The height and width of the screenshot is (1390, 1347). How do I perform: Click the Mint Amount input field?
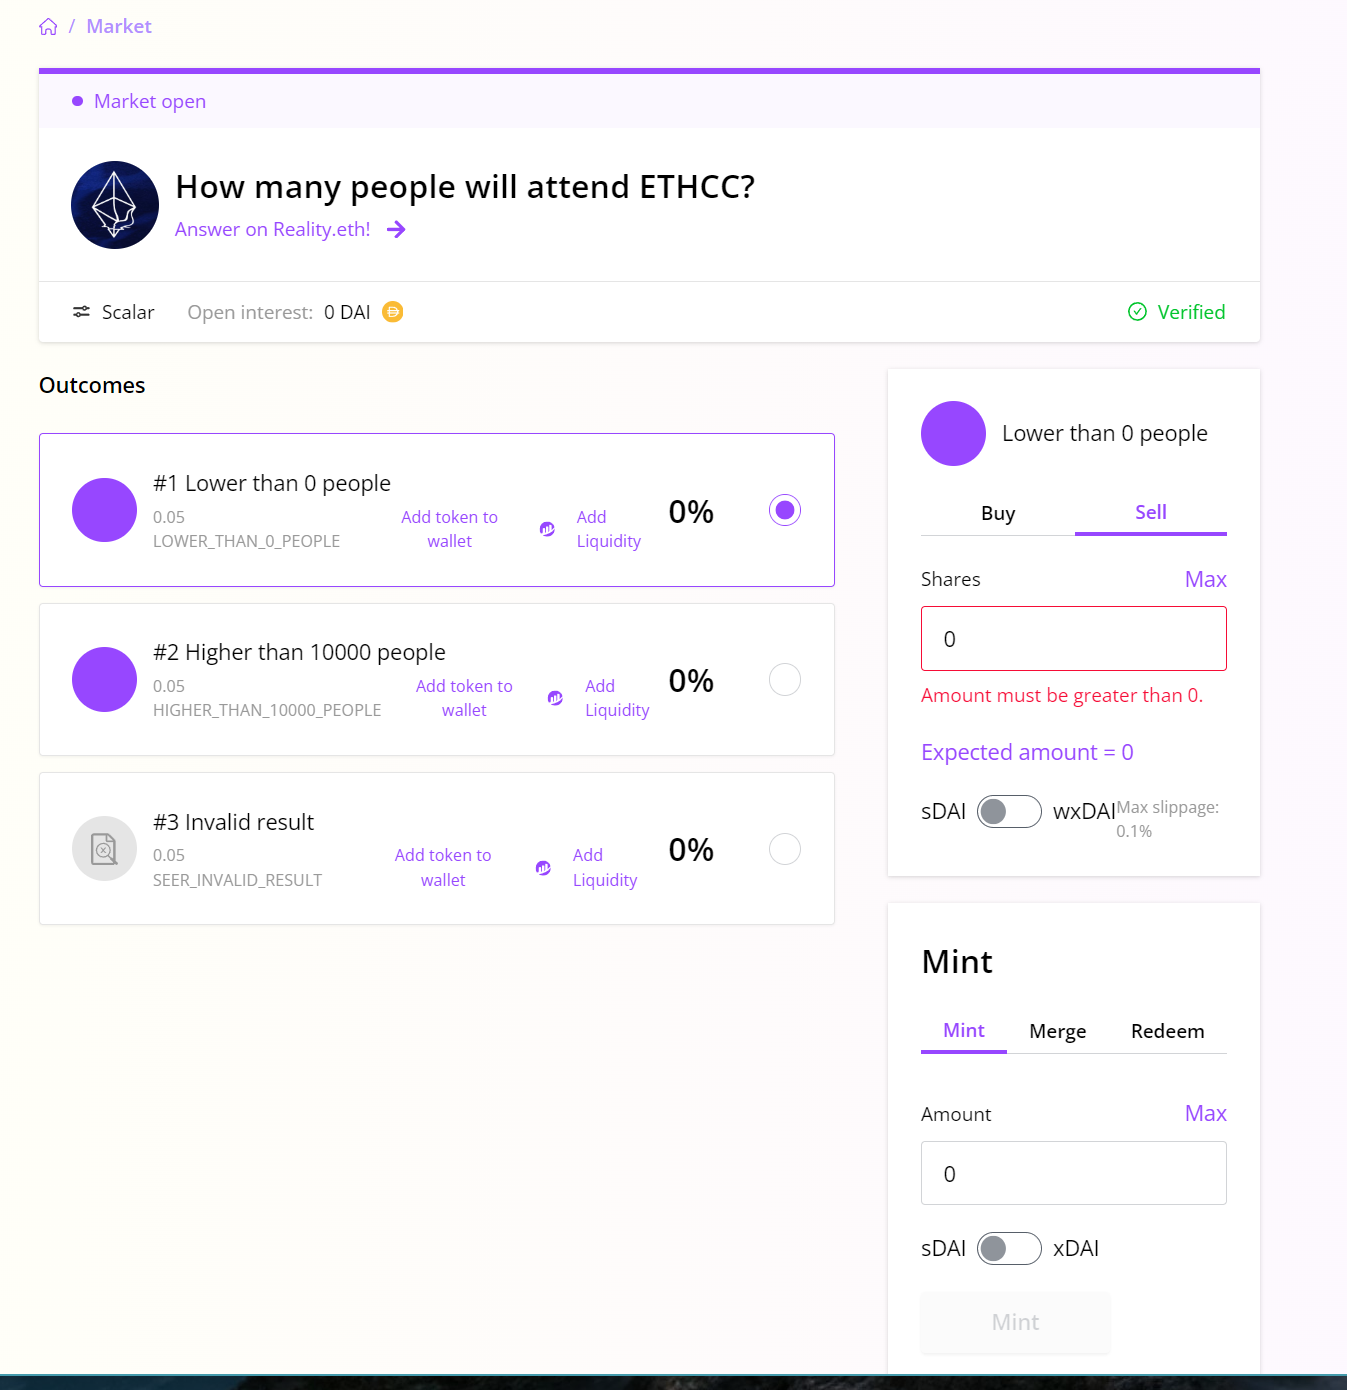coord(1073,1174)
